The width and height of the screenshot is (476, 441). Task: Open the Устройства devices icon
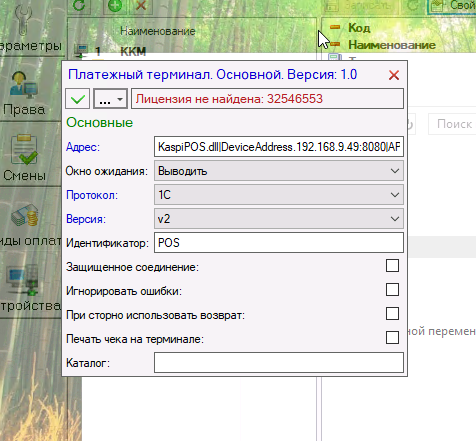tap(24, 279)
